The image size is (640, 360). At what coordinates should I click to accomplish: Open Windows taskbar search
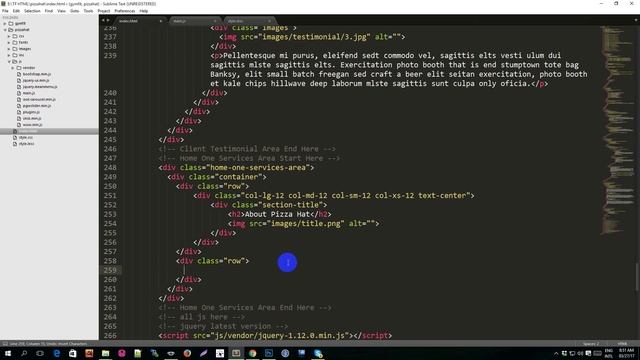coord(24,353)
